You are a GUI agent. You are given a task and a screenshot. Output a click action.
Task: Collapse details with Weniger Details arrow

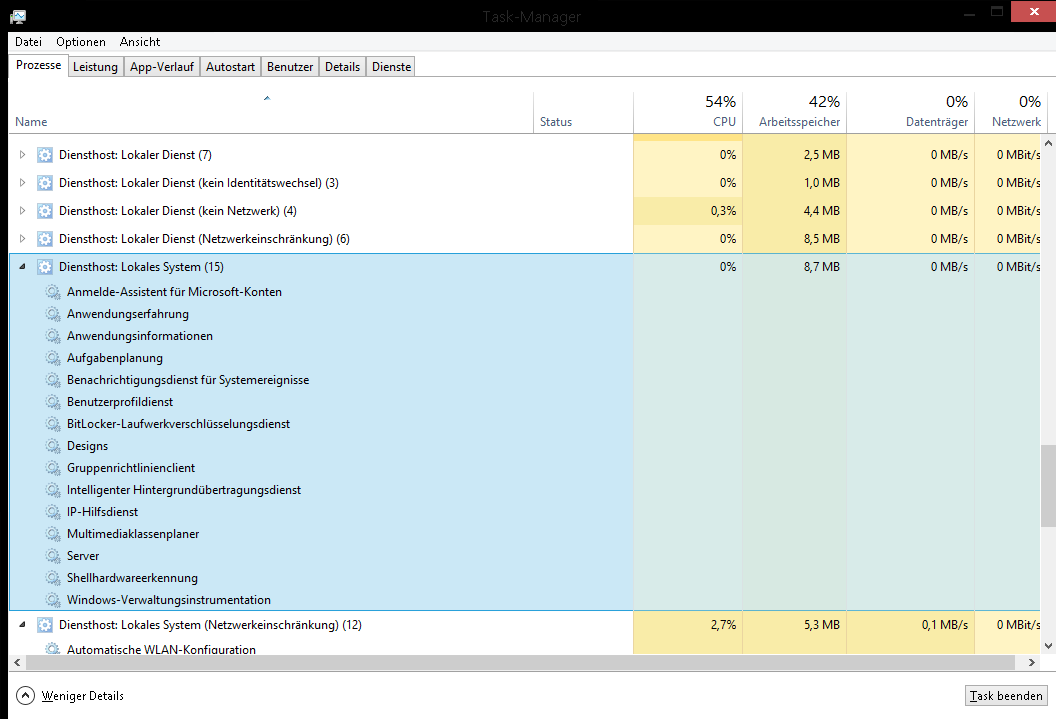coord(25,695)
